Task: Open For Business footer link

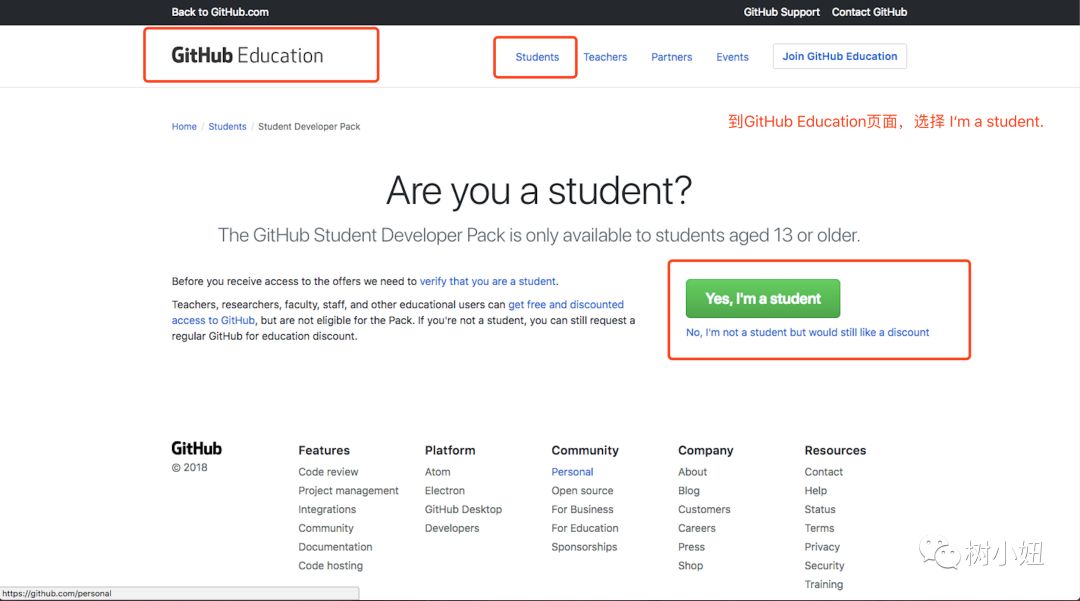Action: [x=582, y=509]
